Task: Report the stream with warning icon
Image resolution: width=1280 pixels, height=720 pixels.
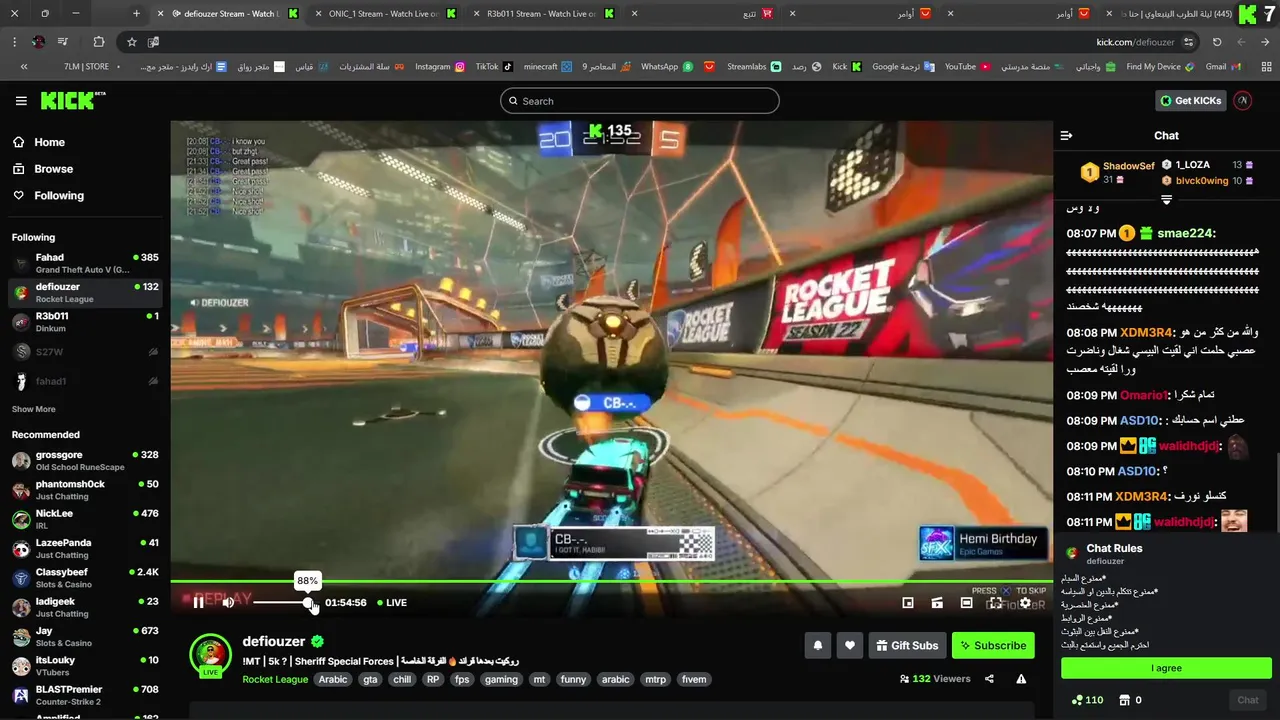Action: pos(1021,679)
